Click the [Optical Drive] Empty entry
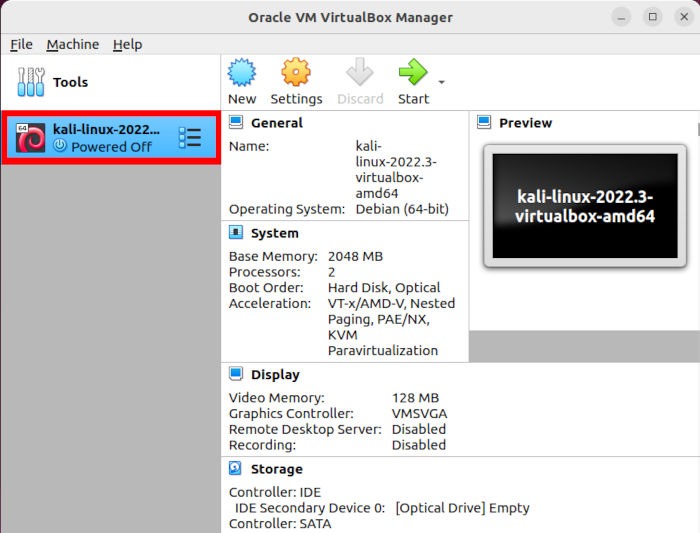 (462, 508)
